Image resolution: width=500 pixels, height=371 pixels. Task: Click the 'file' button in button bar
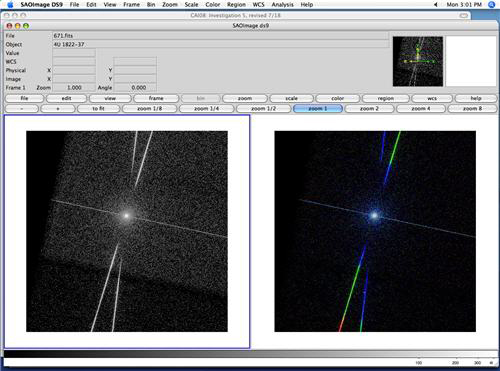click(x=24, y=98)
